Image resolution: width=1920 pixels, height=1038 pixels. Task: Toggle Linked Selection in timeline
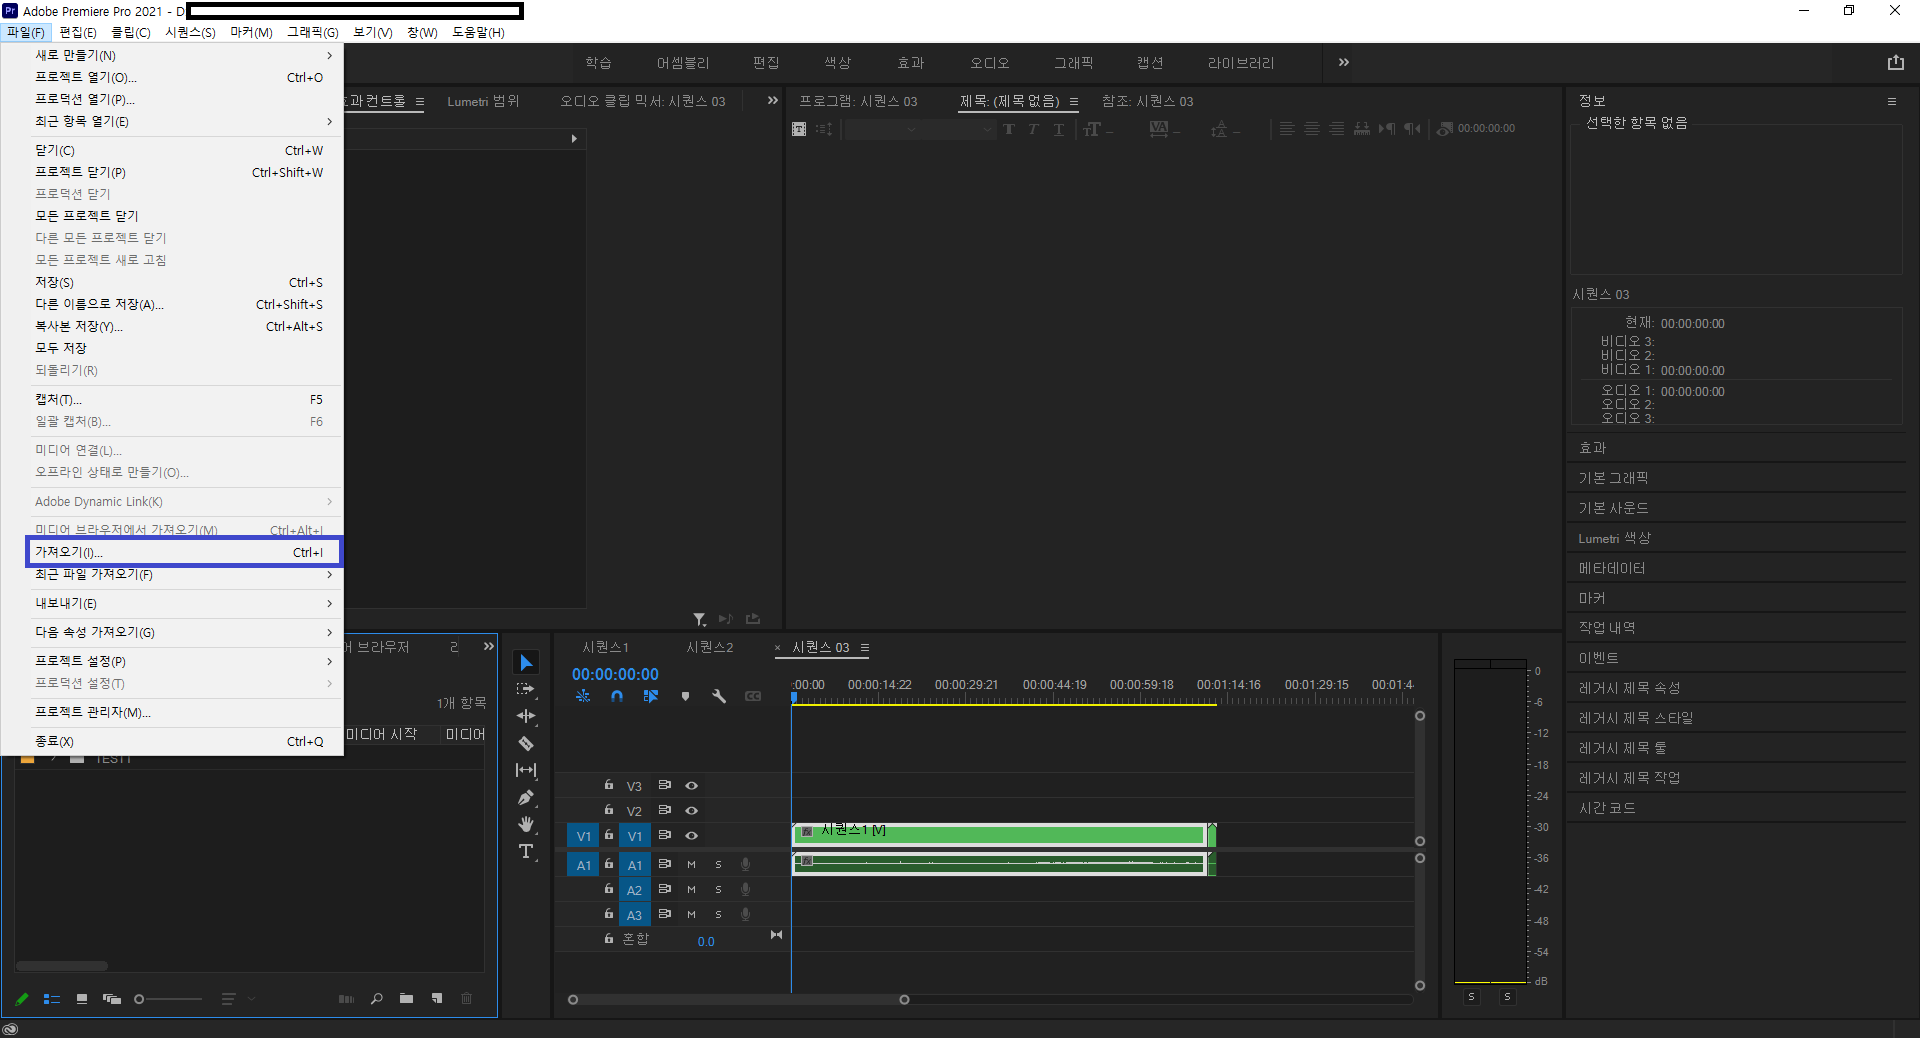click(x=651, y=696)
